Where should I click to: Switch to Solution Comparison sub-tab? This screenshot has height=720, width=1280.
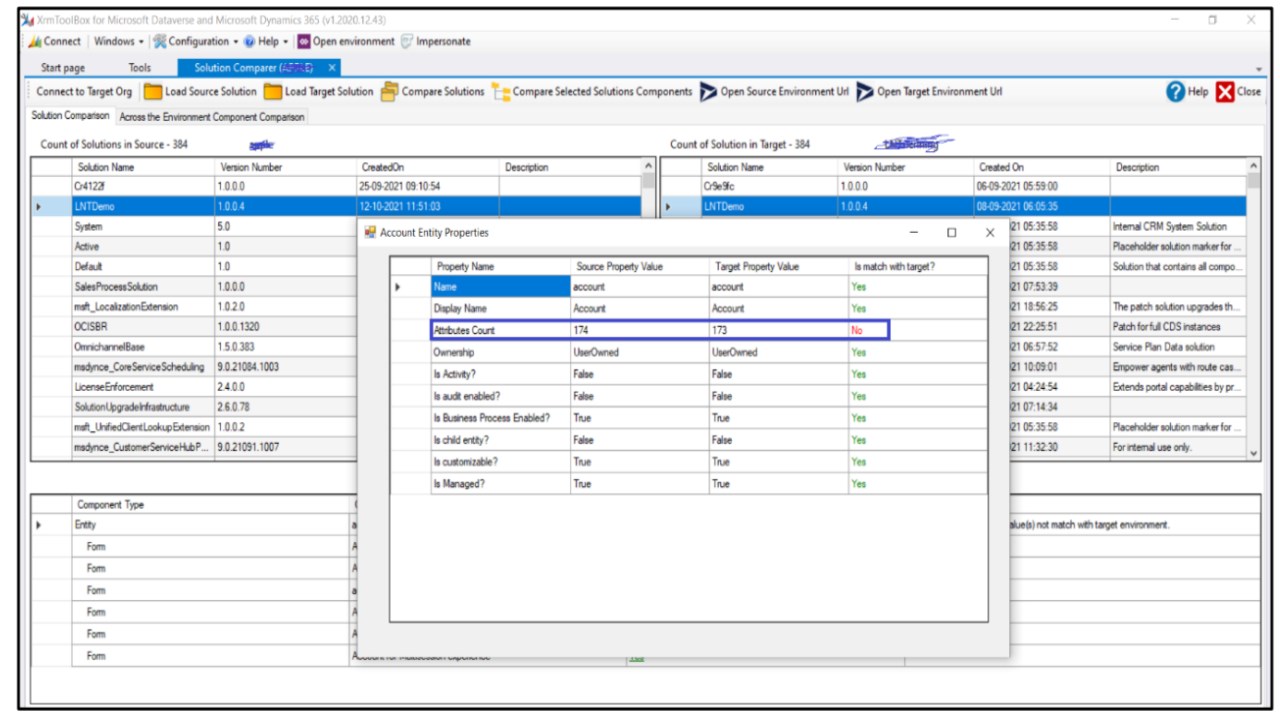tap(70, 117)
